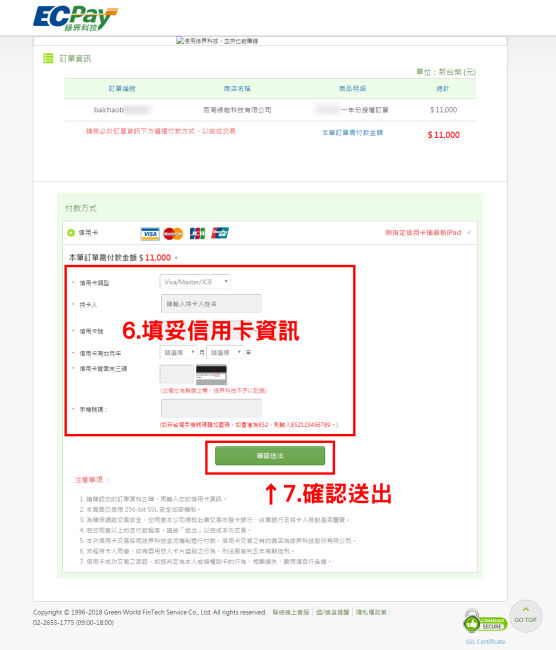Select the credit card payment radio button

(71, 233)
